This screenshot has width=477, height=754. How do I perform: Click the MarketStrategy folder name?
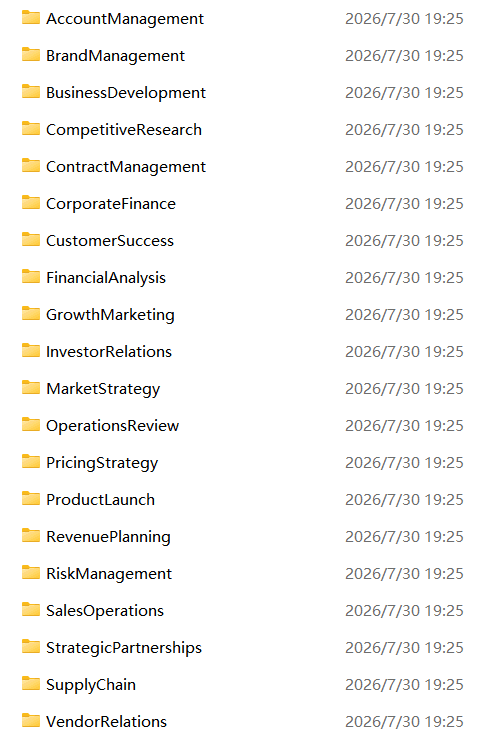click(103, 389)
